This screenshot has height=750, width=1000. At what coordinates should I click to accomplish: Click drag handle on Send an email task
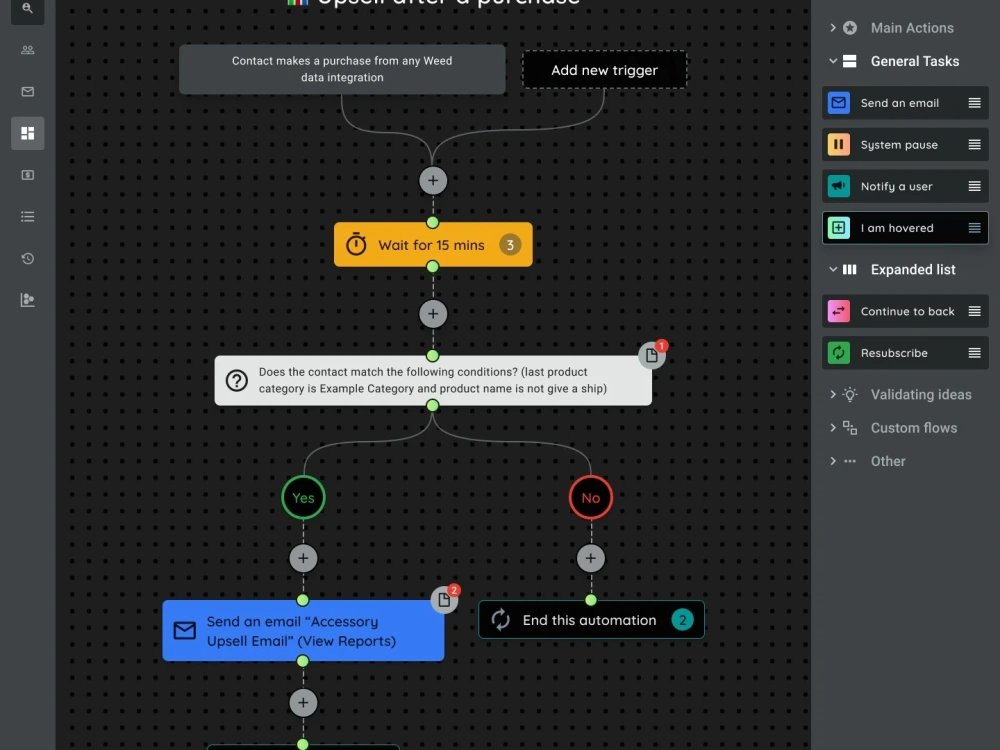tap(974, 103)
